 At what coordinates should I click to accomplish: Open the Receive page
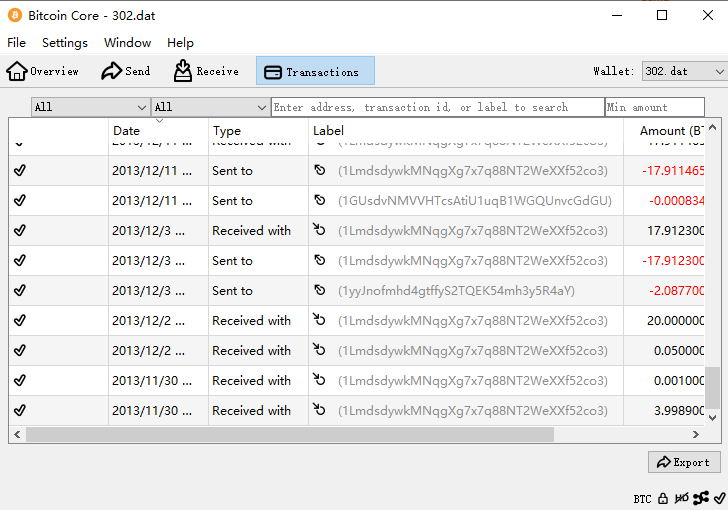click(206, 71)
